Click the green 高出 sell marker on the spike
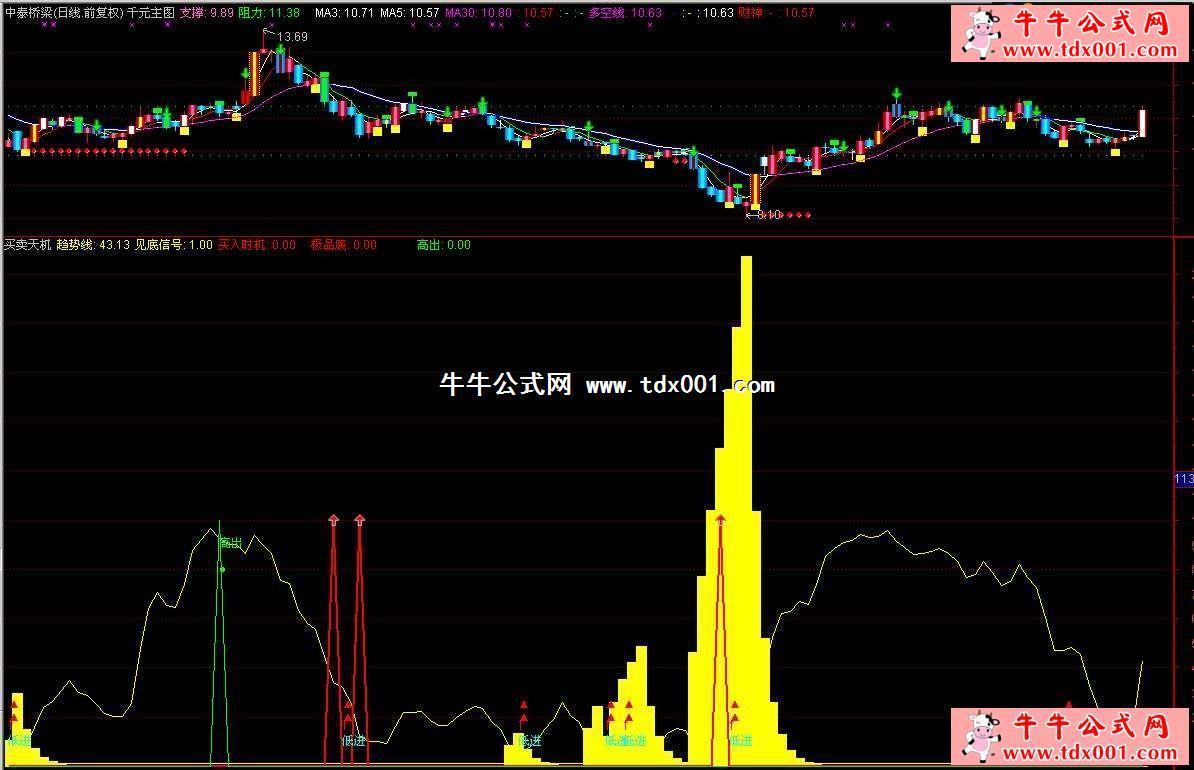Viewport: 1194px width, 770px height. 230,543
